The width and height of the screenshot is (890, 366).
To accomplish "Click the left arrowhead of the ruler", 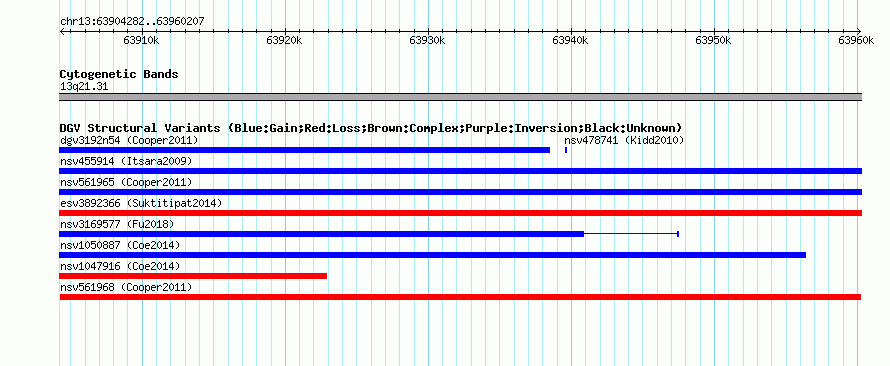I will point(62,31).
